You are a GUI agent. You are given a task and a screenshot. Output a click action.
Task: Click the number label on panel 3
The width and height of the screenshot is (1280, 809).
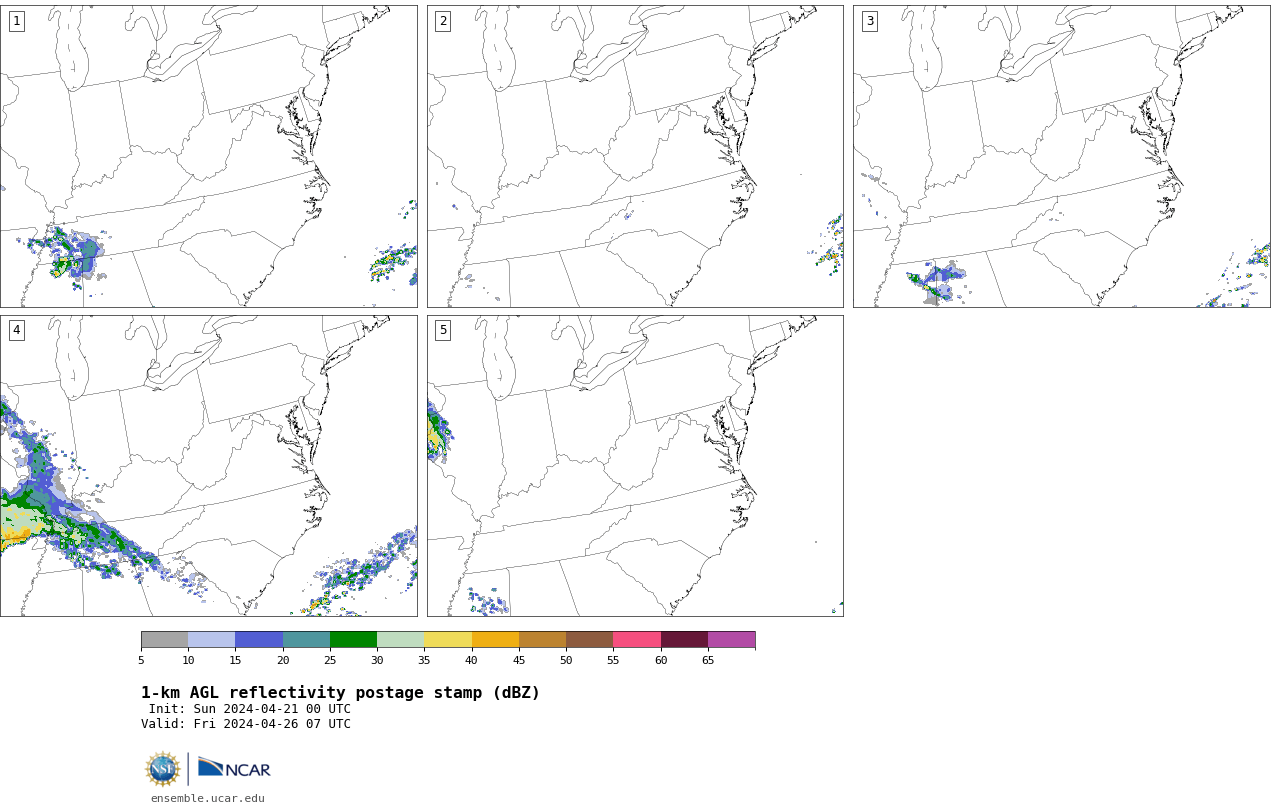[x=869, y=21]
